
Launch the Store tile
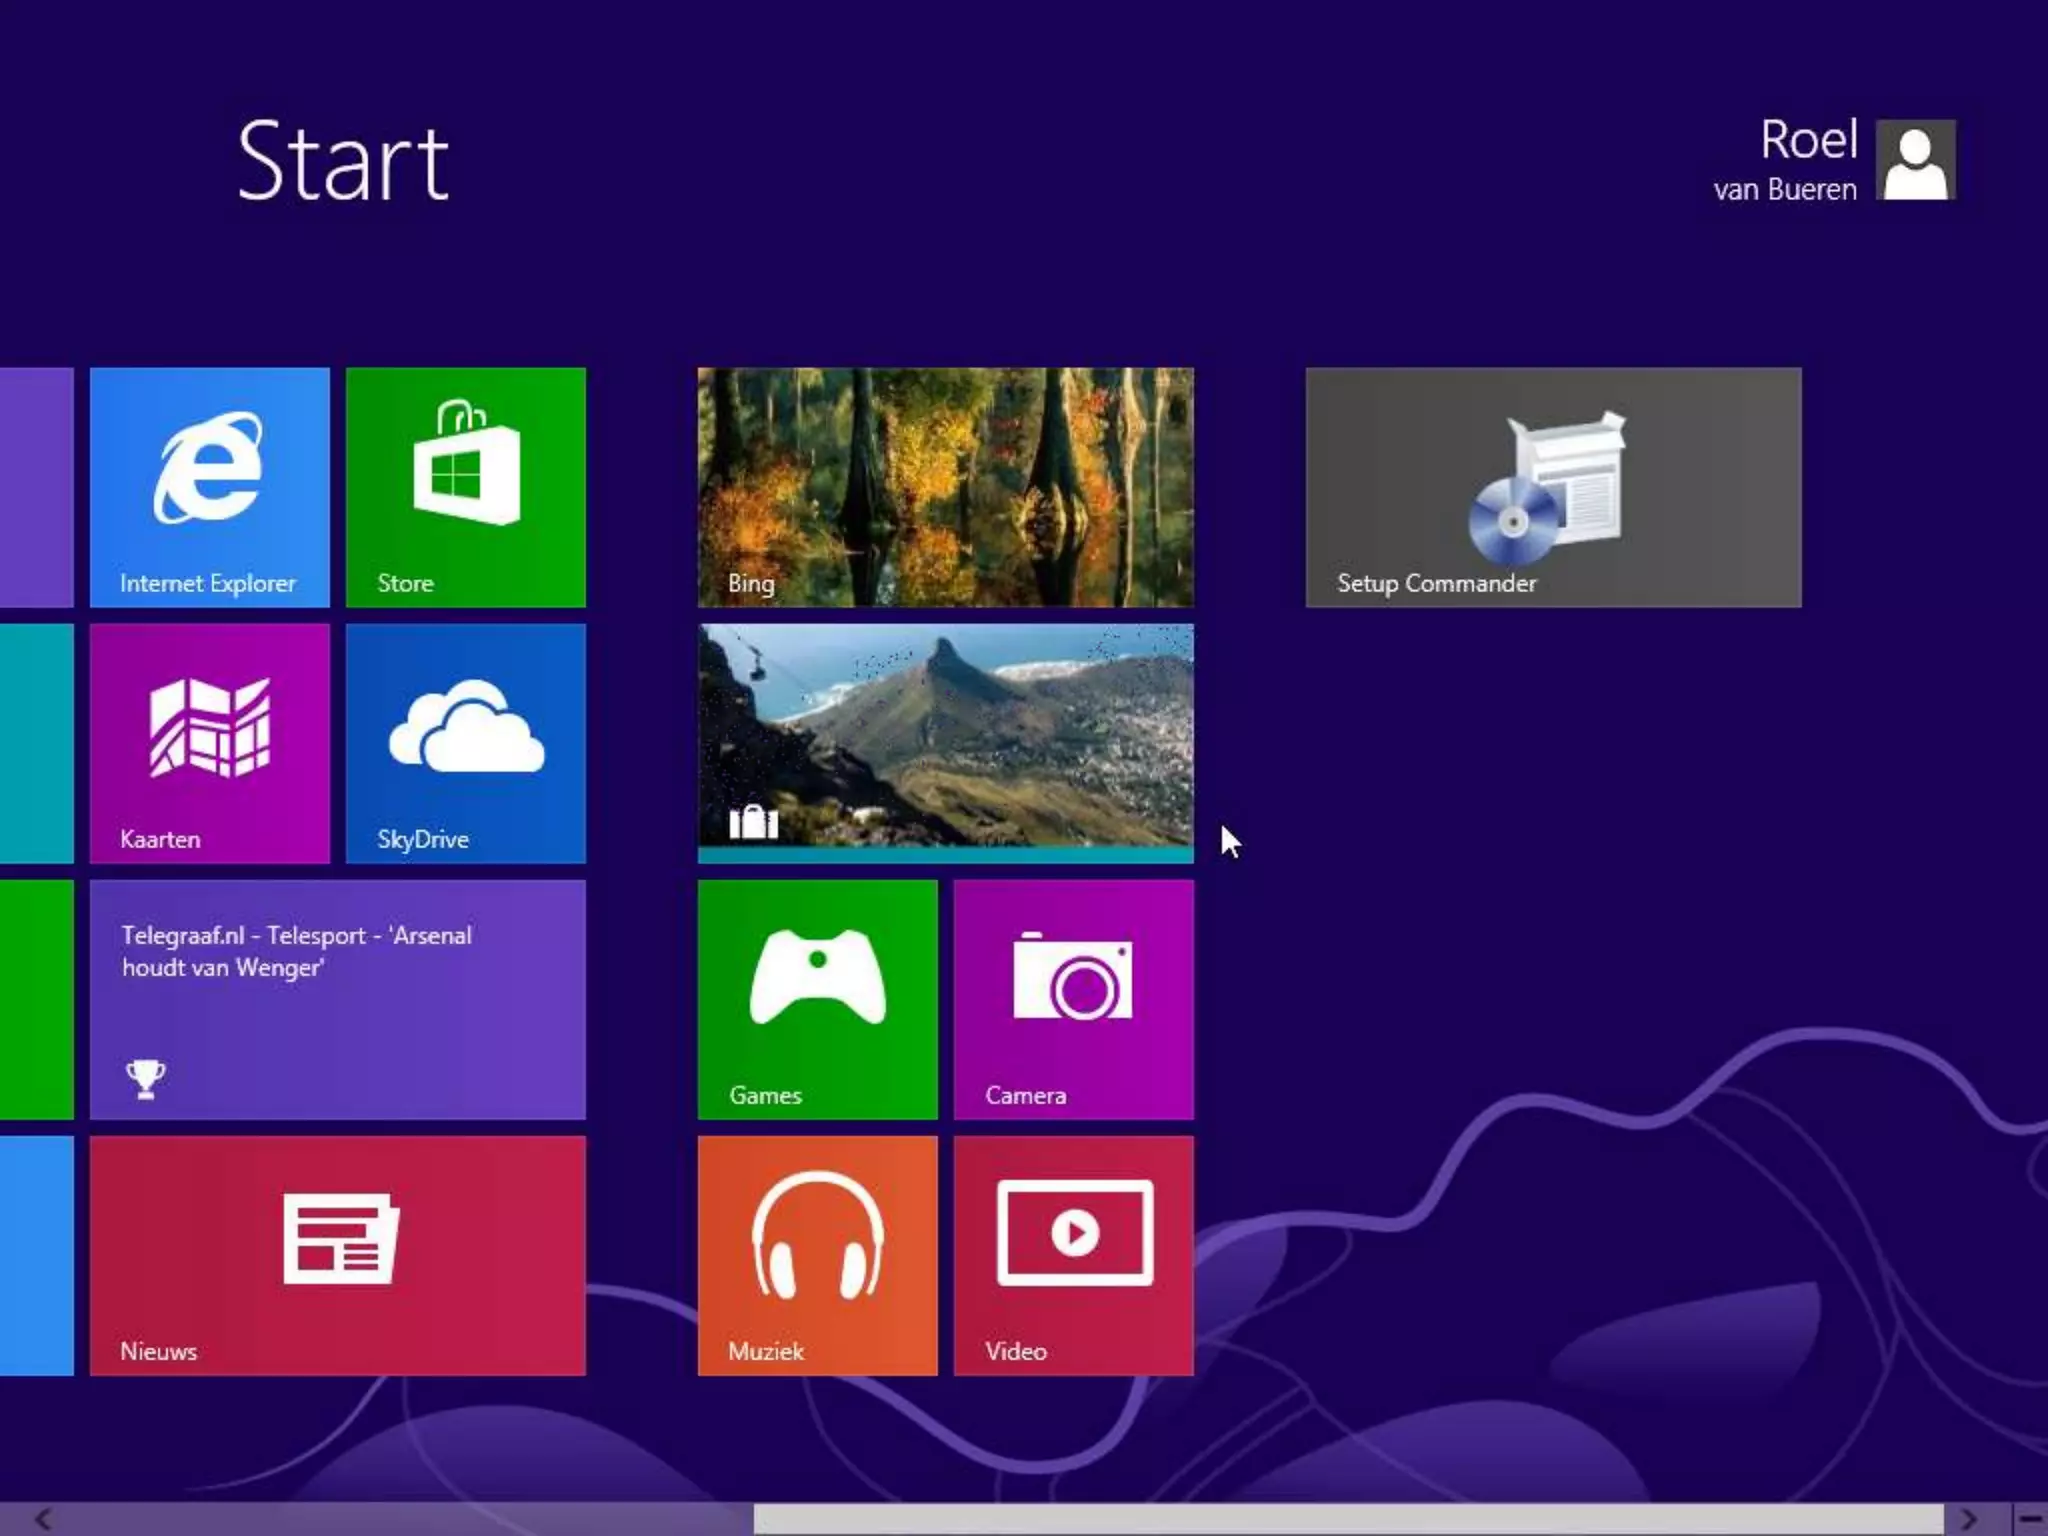tap(466, 487)
